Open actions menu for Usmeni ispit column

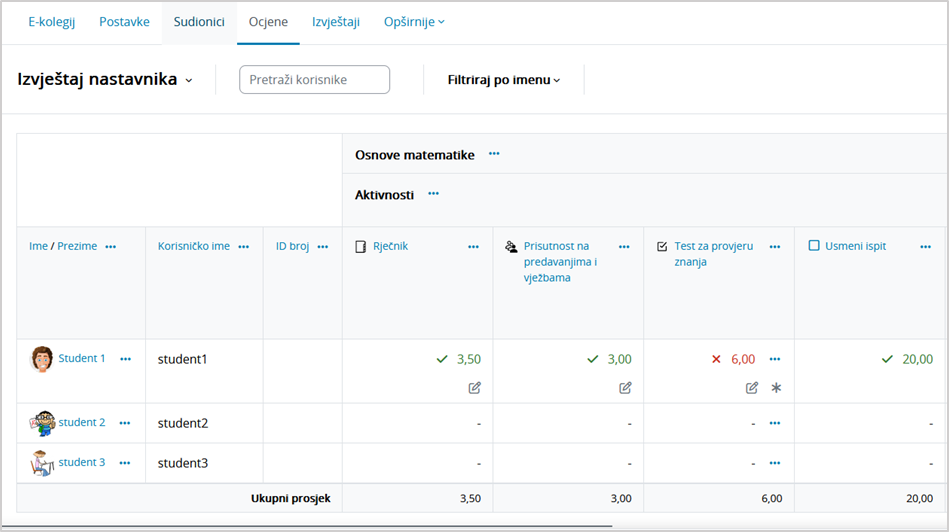(924, 247)
